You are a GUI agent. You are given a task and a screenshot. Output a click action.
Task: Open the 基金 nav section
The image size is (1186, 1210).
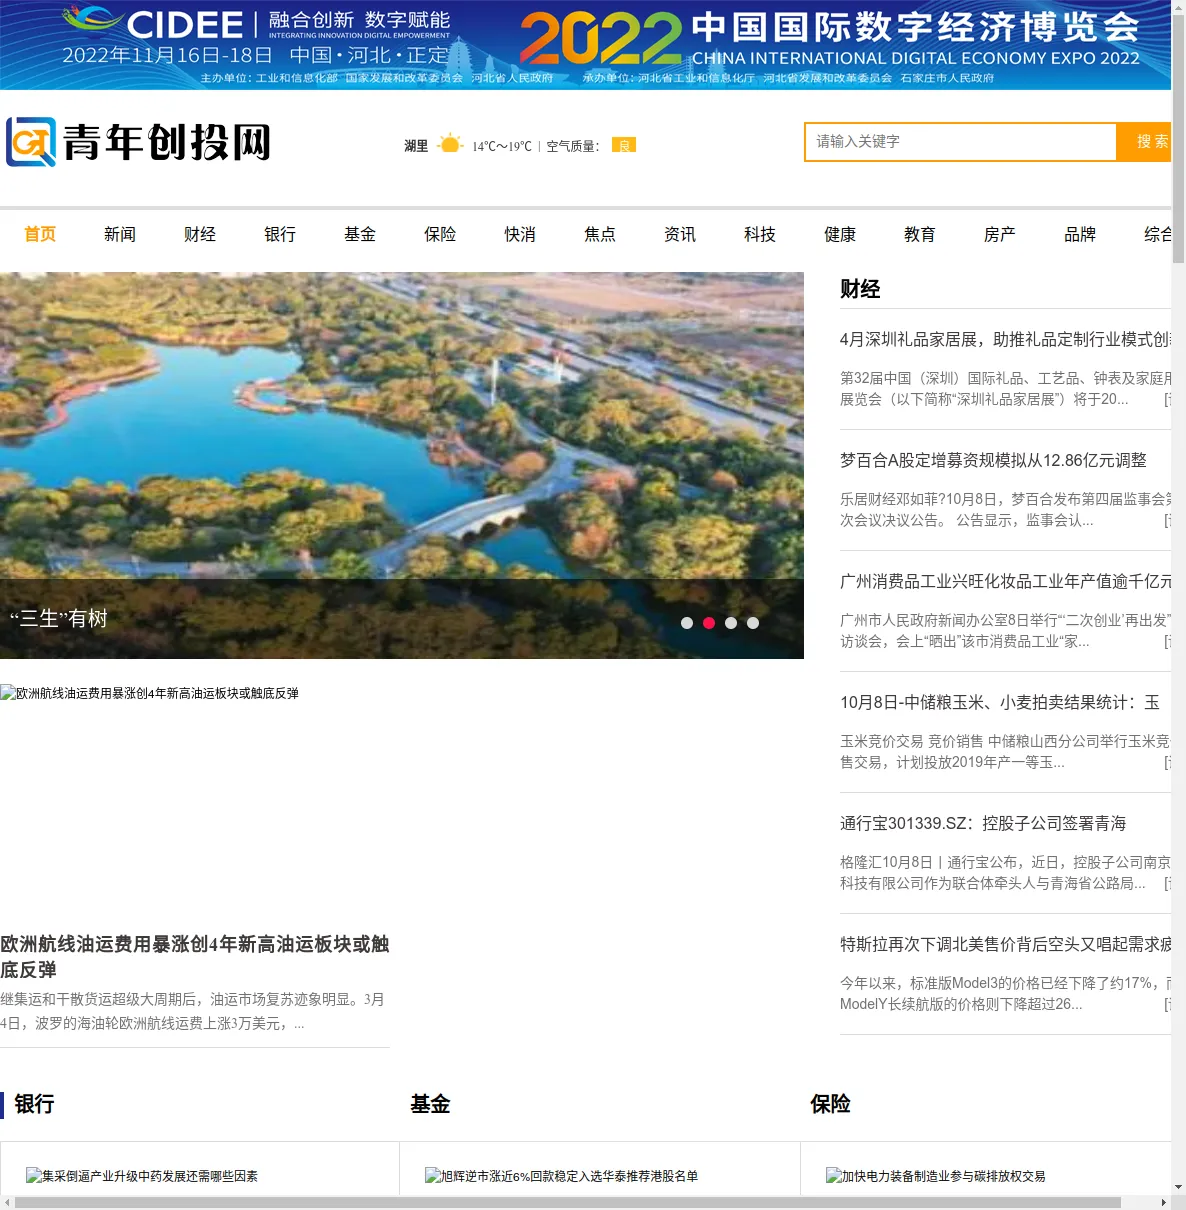click(360, 234)
